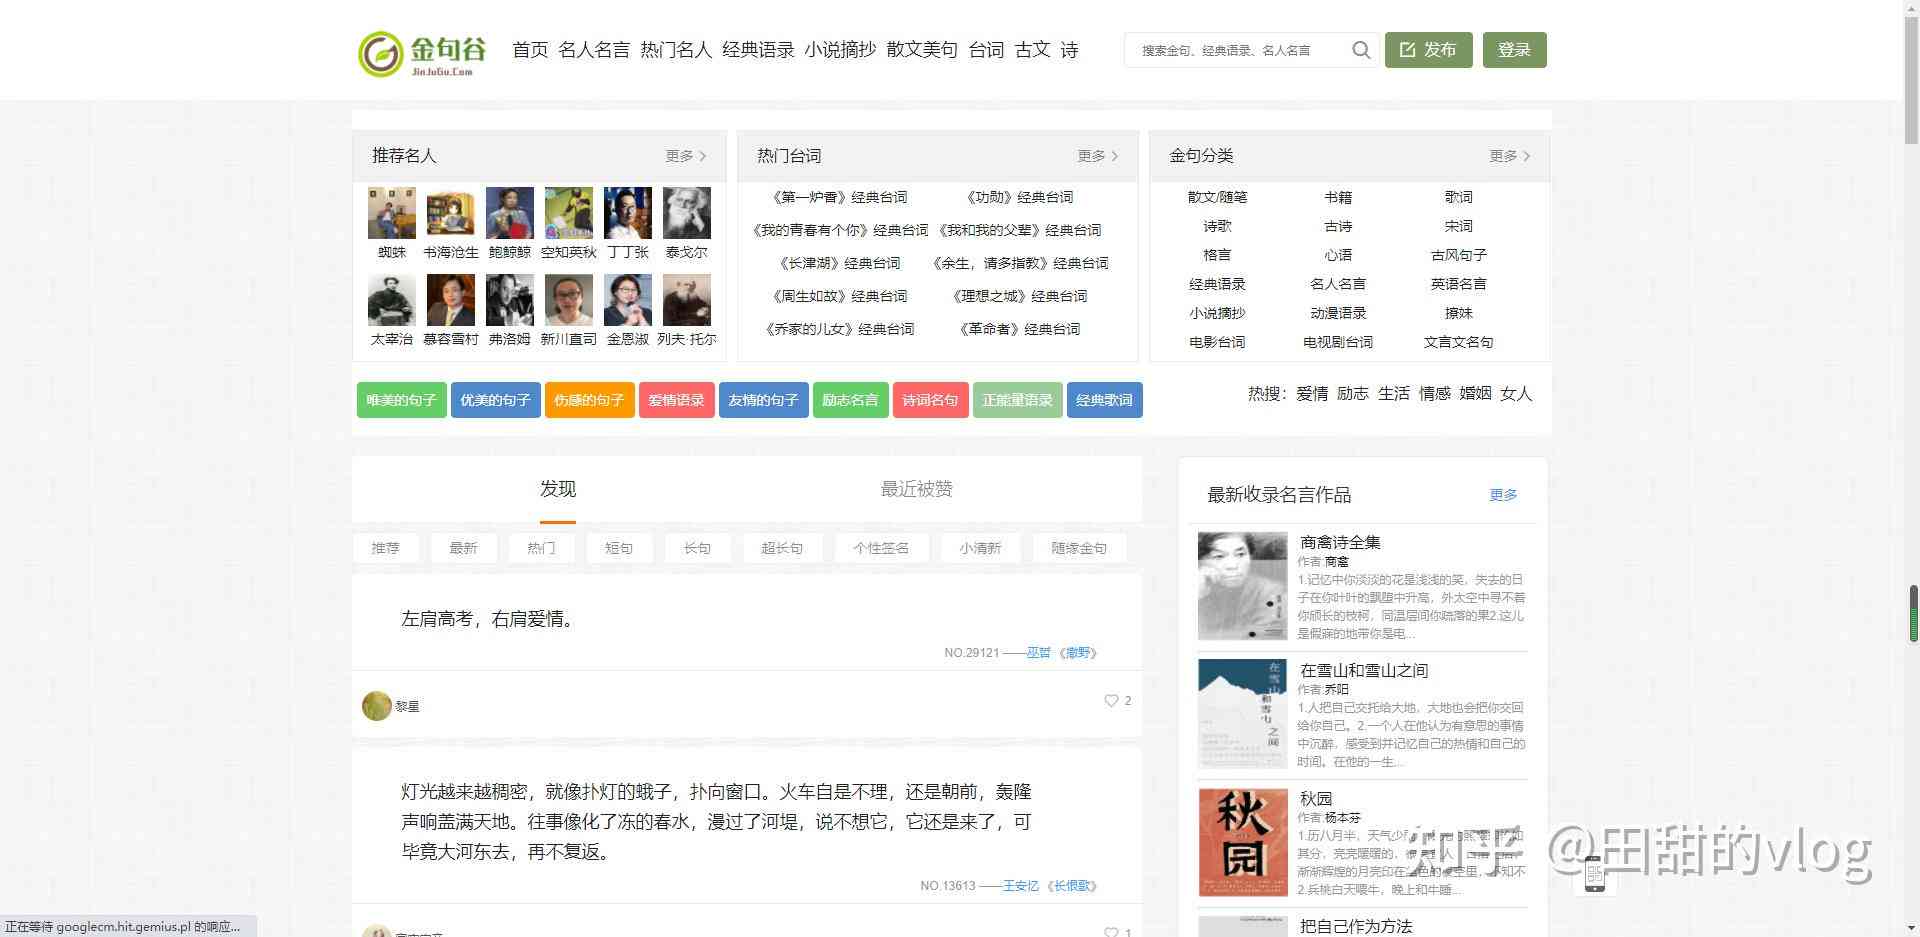Select the 个性签名 filter

pyautogui.click(x=881, y=548)
